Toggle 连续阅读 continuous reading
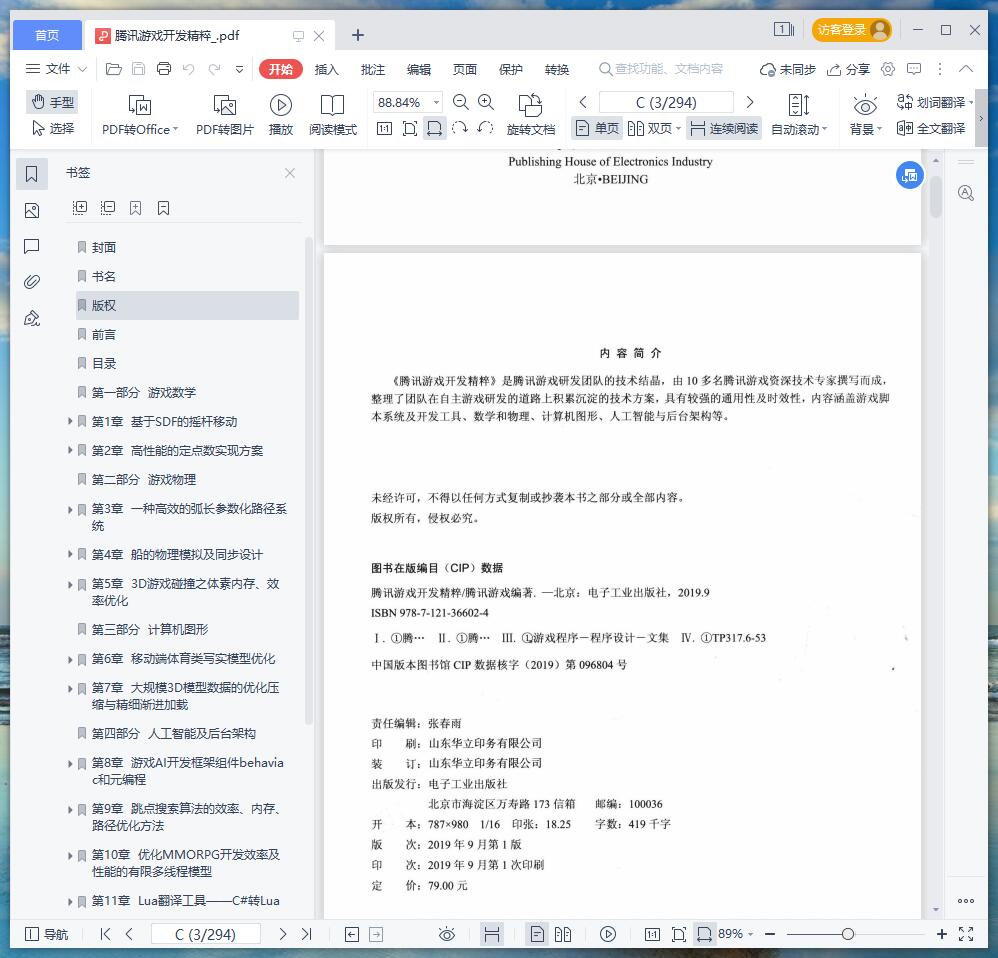The height and width of the screenshot is (958, 998). point(724,129)
